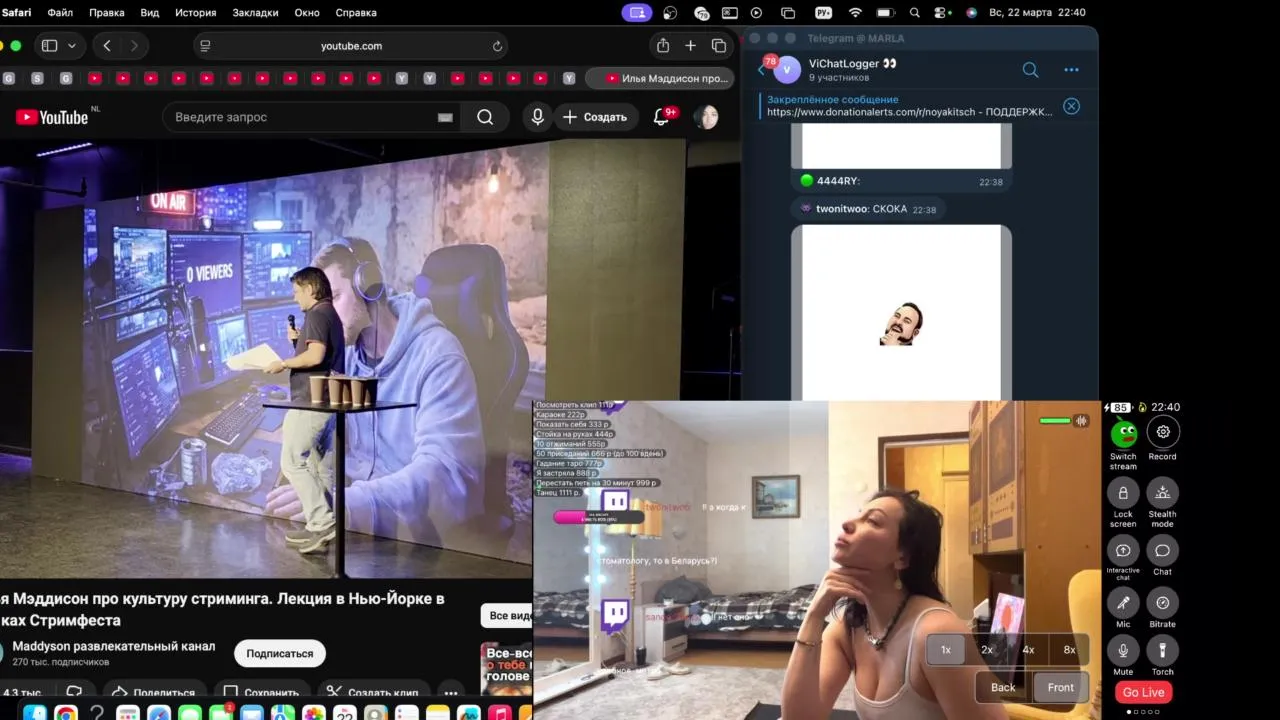Select 2x camera zoom
1280x720 pixels.
coord(987,650)
